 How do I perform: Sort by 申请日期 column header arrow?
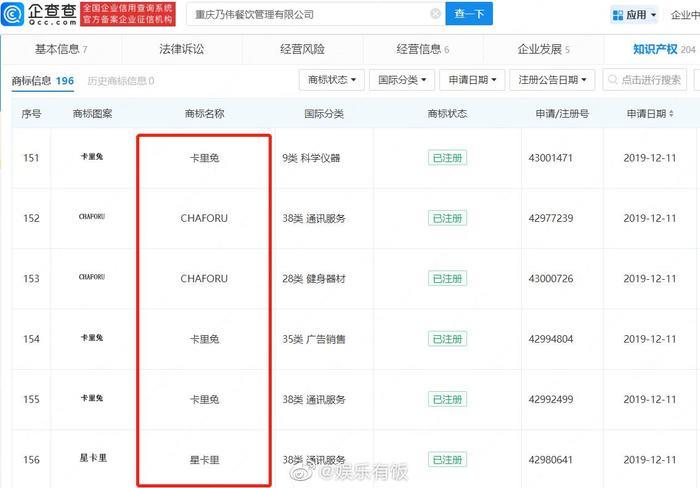tap(669, 114)
